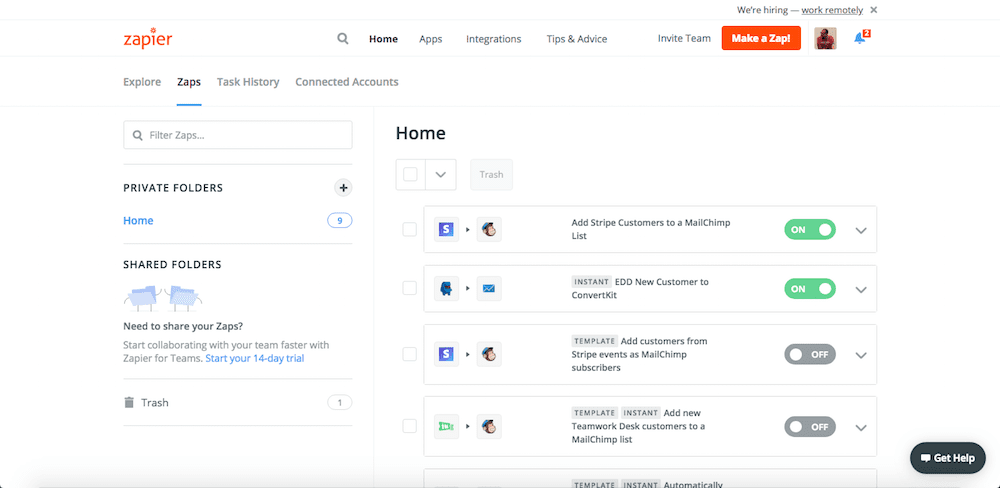
Task: Click Stripe icon in Stripe events zap
Action: pyautogui.click(x=446, y=354)
